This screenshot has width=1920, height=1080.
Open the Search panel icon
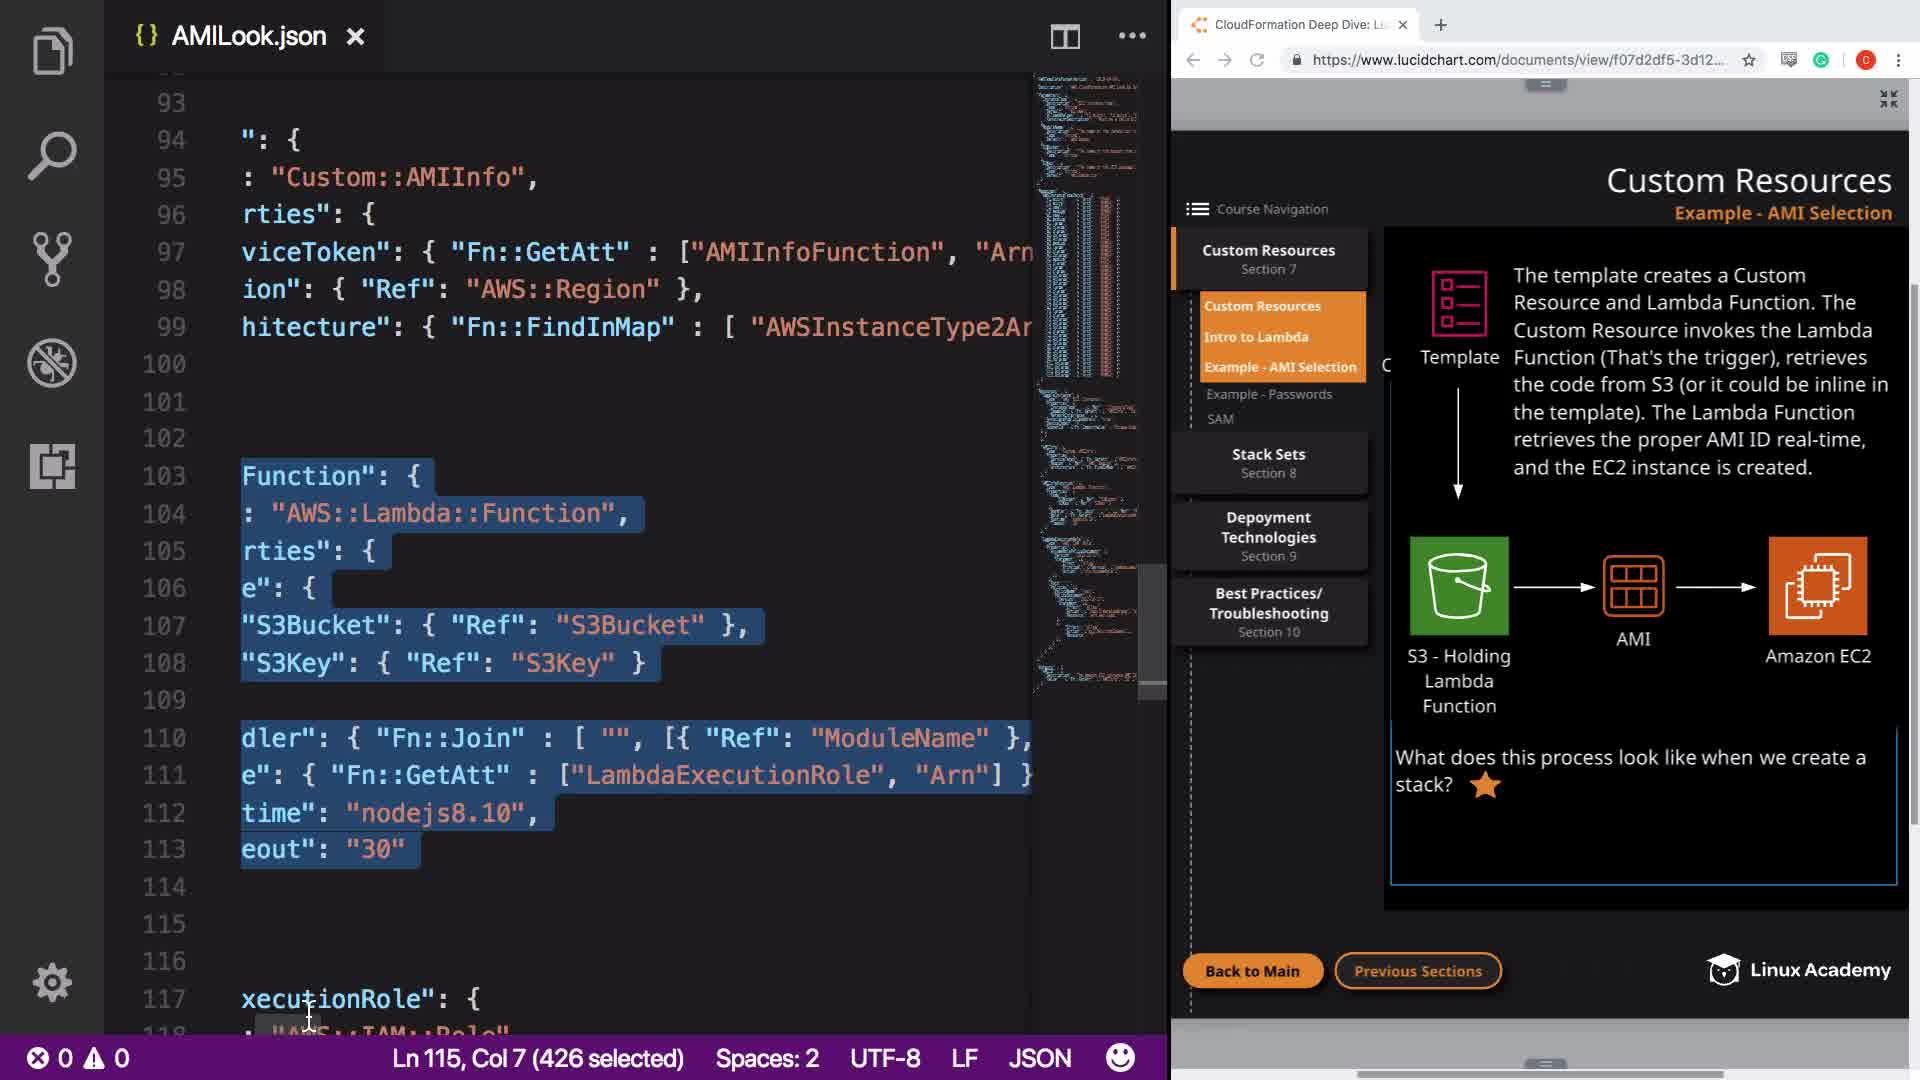tap(52, 155)
